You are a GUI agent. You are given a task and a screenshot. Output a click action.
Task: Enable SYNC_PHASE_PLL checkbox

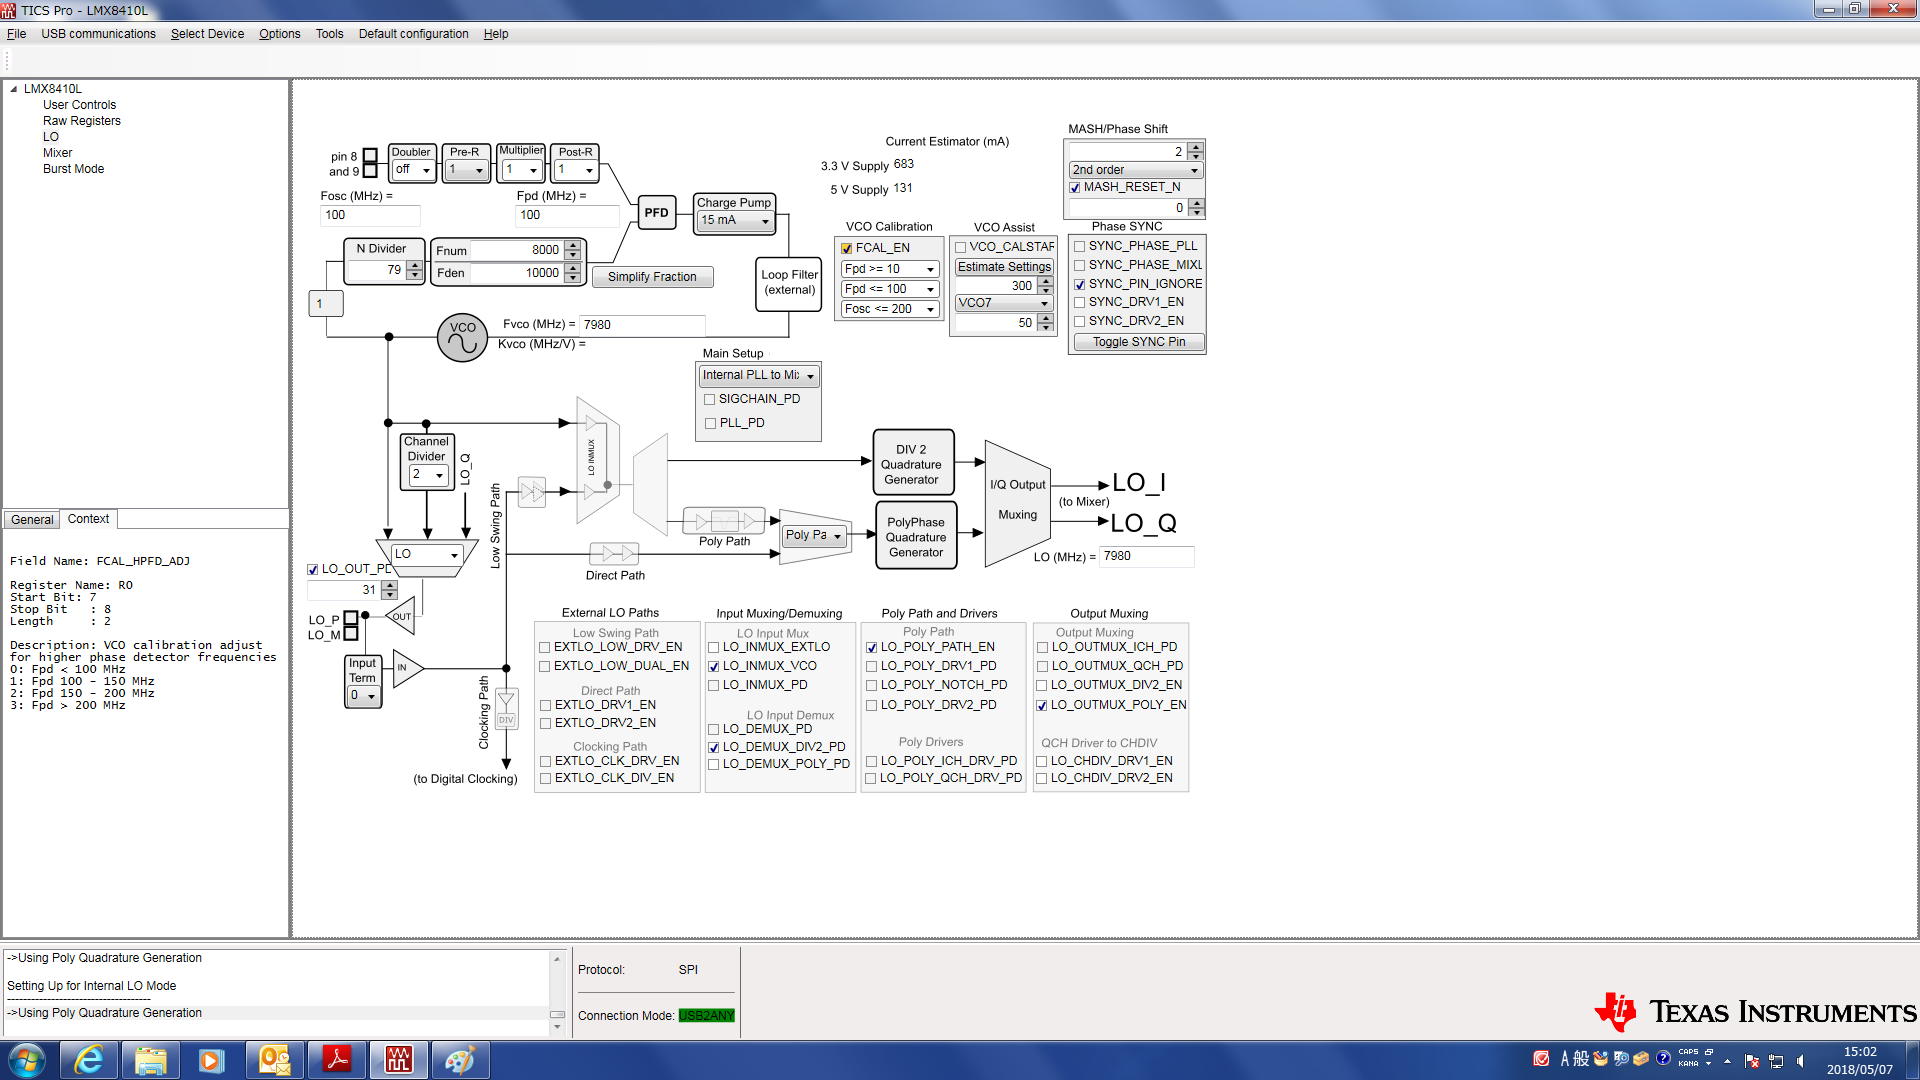tap(1079, 246)
